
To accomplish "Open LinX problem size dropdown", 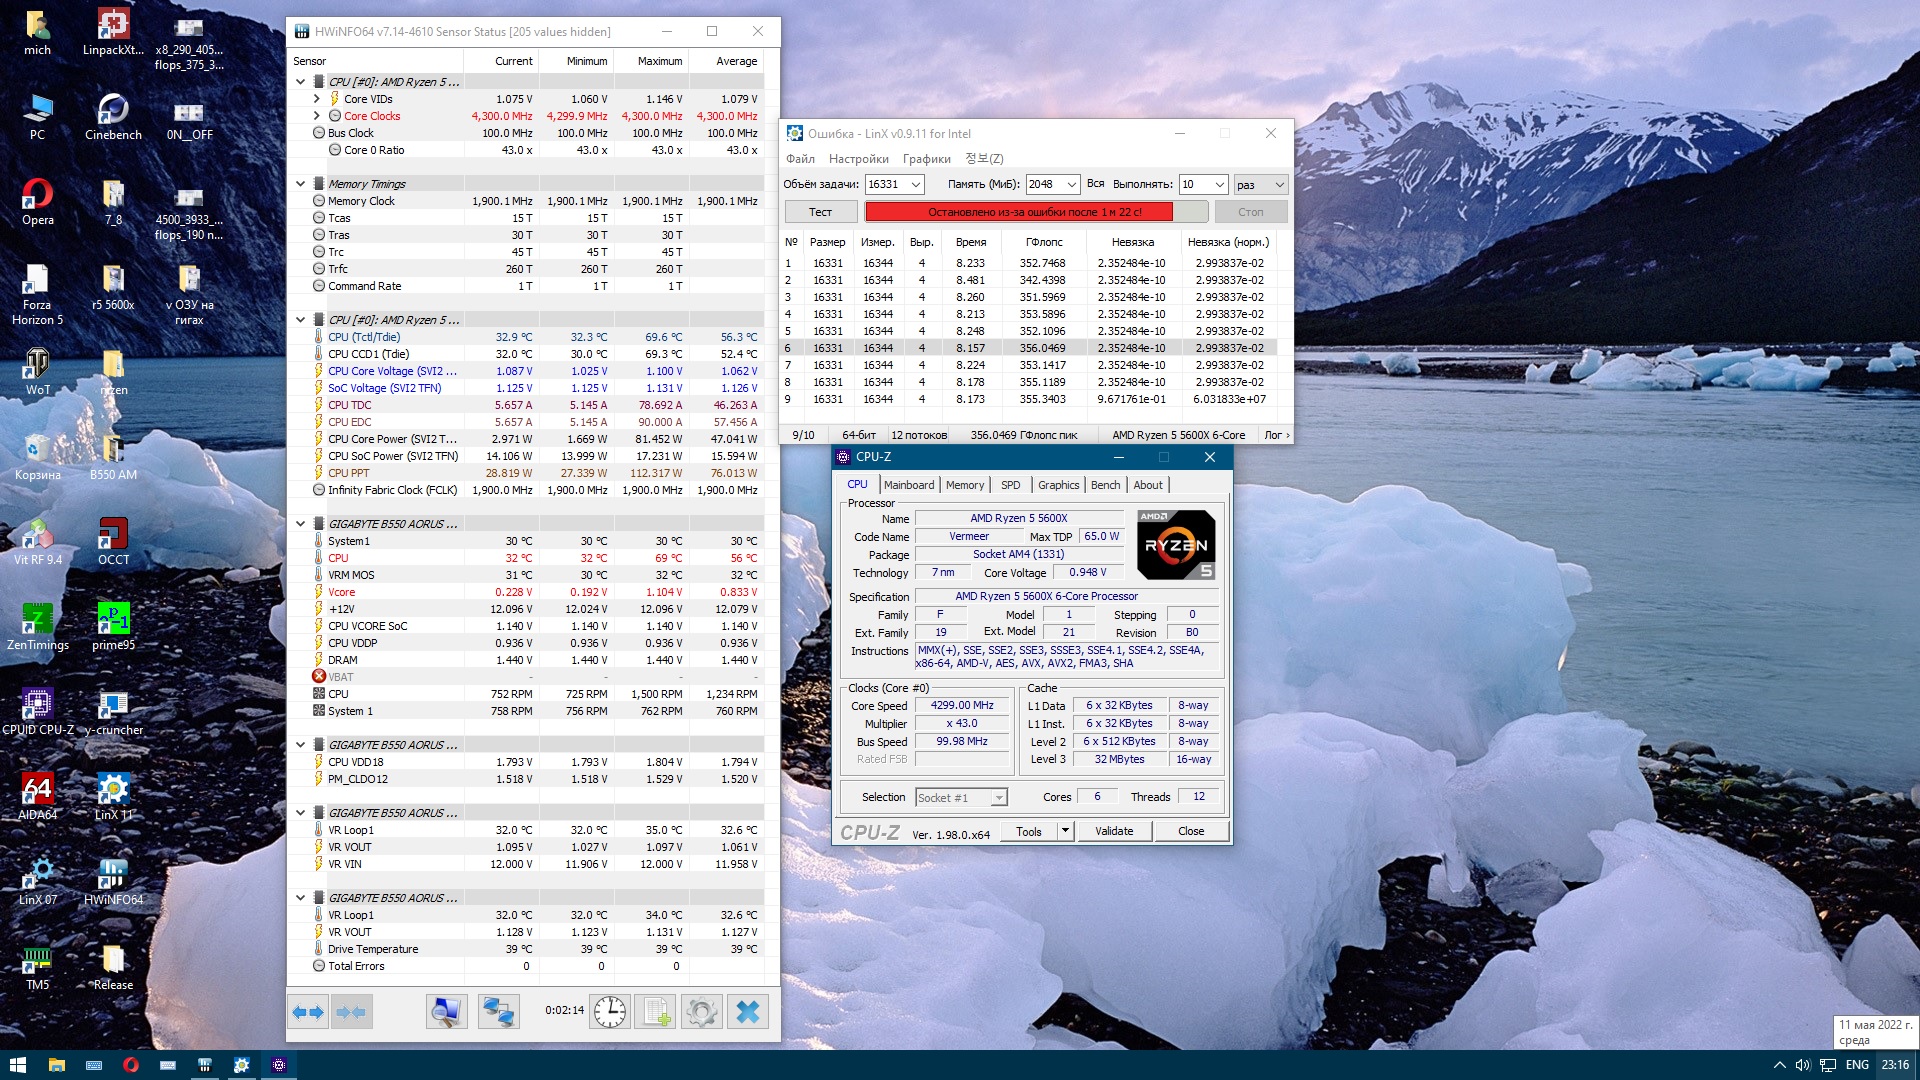I will click(915, 185).
